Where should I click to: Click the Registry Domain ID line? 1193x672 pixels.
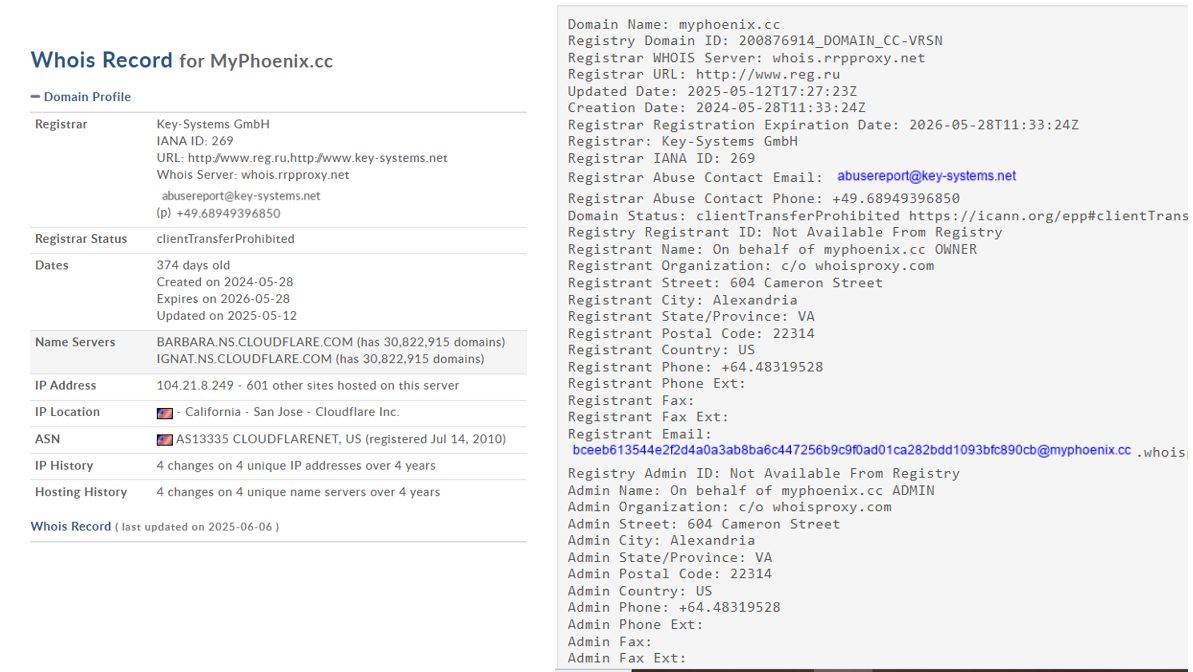pyautogui.click(x=755, y=41)
